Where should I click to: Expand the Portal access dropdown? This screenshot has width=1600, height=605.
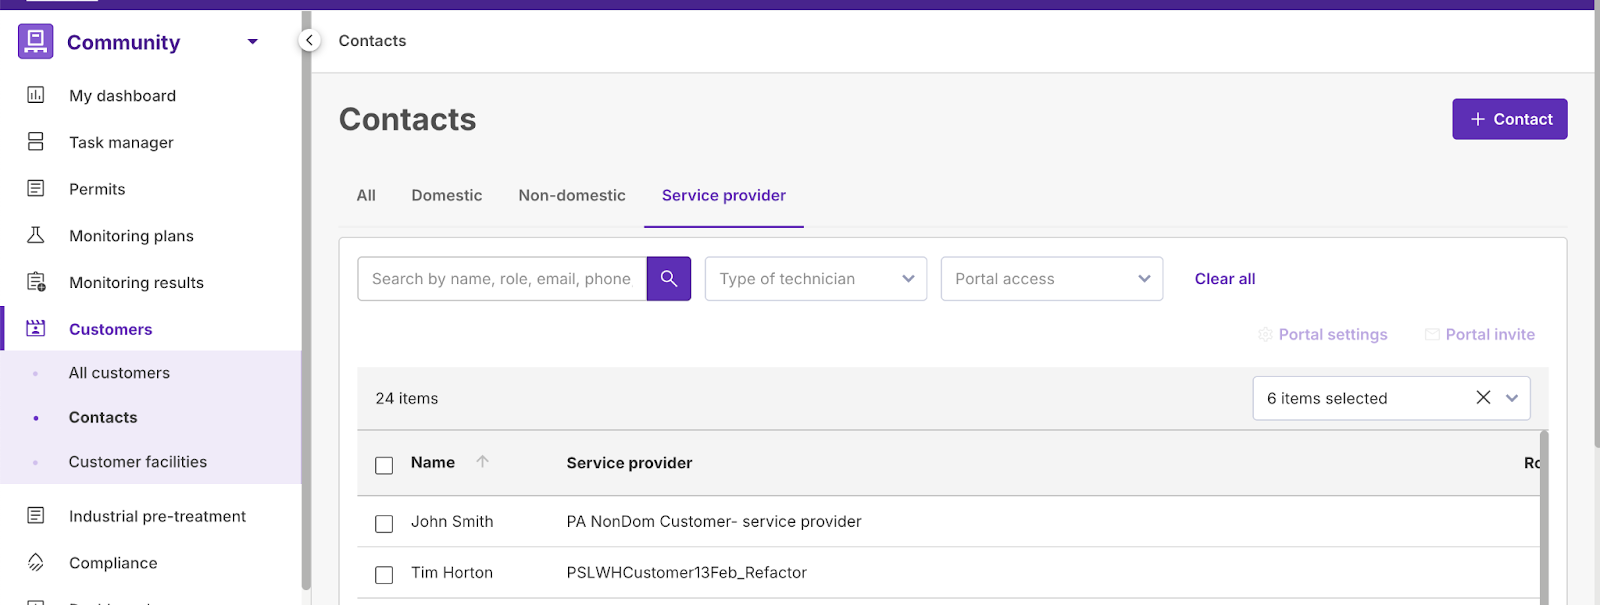[x=1051, y=279]
